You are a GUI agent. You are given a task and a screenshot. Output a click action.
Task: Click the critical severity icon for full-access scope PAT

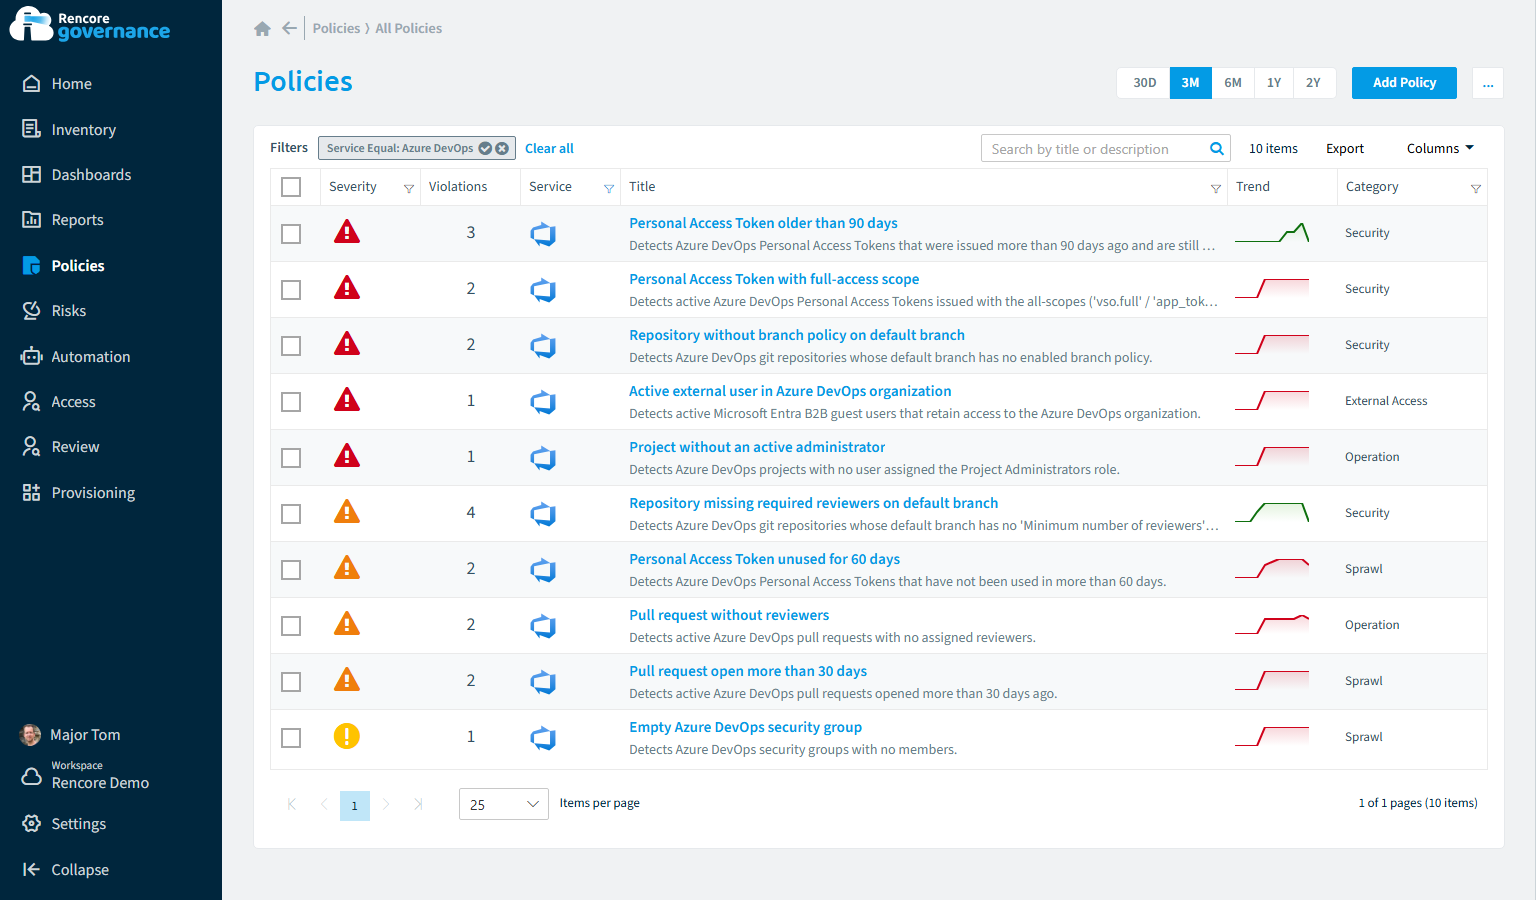346,288
